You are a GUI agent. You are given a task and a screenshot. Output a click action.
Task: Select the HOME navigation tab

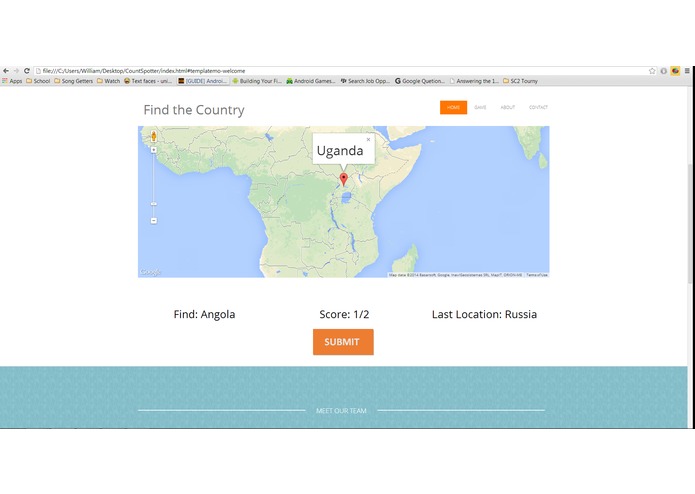[453, 108]
